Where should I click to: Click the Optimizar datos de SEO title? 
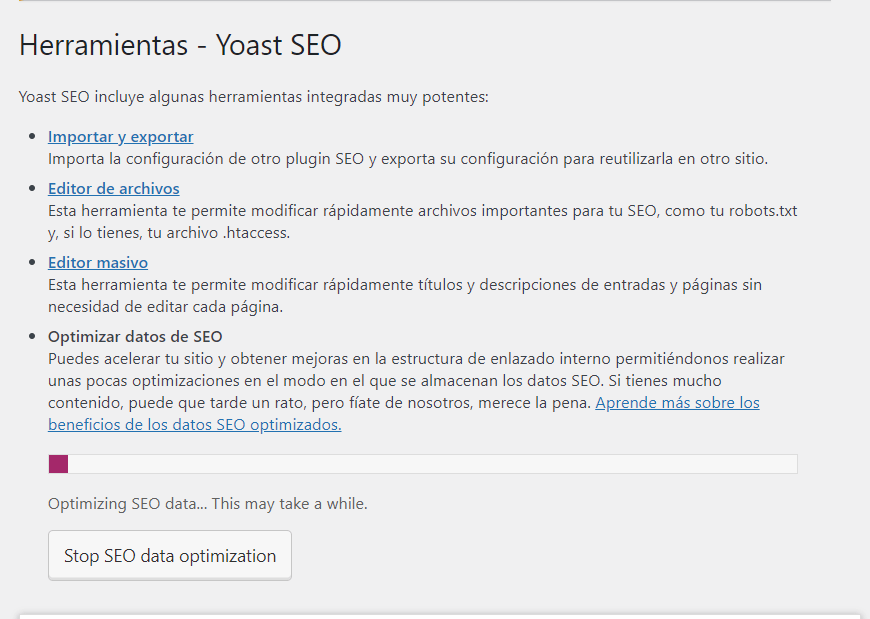pyautogui.click(x=135, y=337)
